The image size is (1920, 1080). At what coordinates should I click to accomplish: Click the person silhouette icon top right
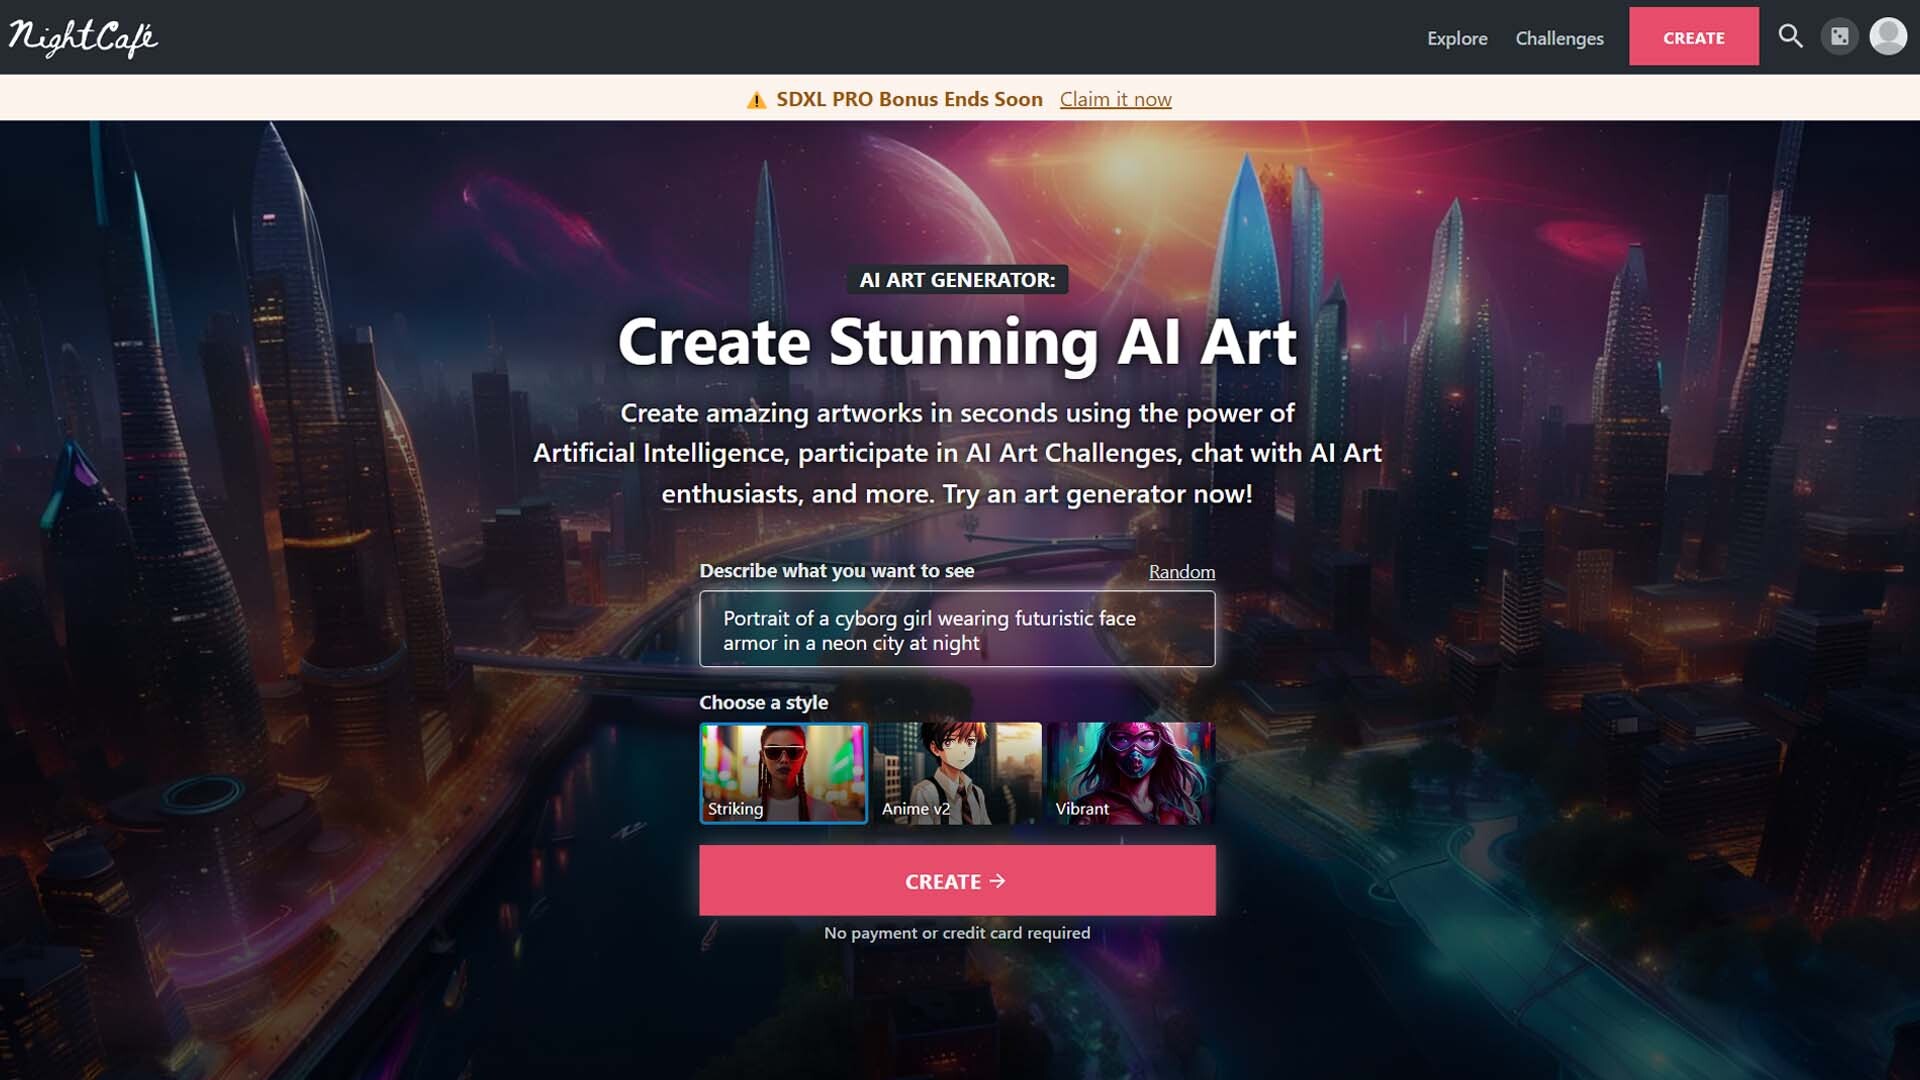(1887, 37)
